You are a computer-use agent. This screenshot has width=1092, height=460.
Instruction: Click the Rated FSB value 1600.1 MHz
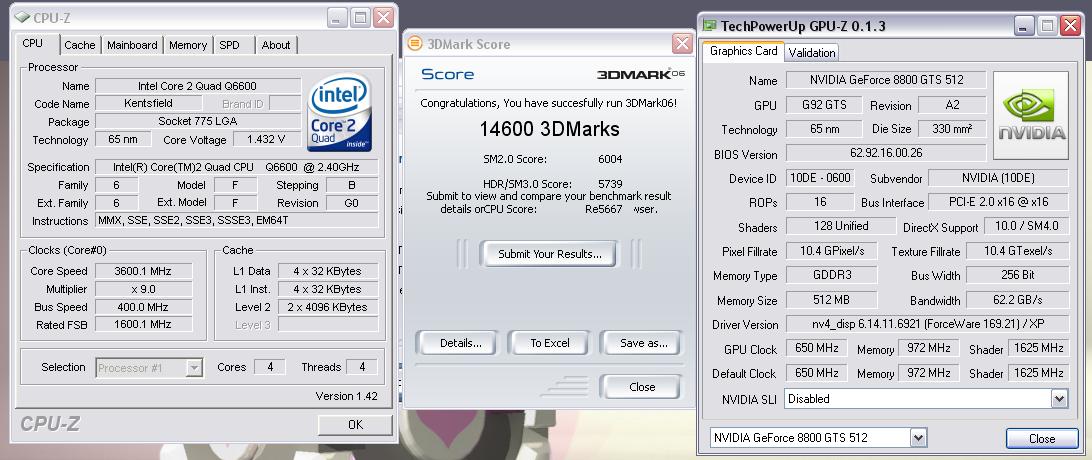[143, 324]
